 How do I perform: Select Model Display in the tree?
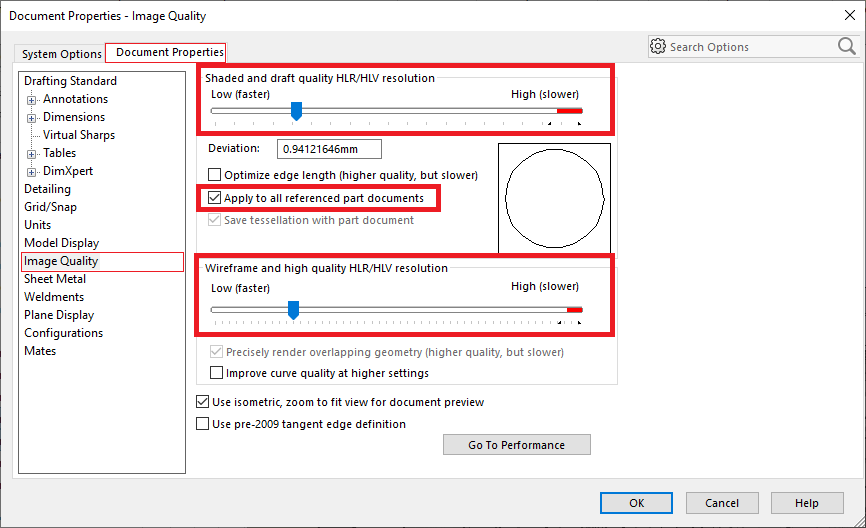(x=61, y=243)
